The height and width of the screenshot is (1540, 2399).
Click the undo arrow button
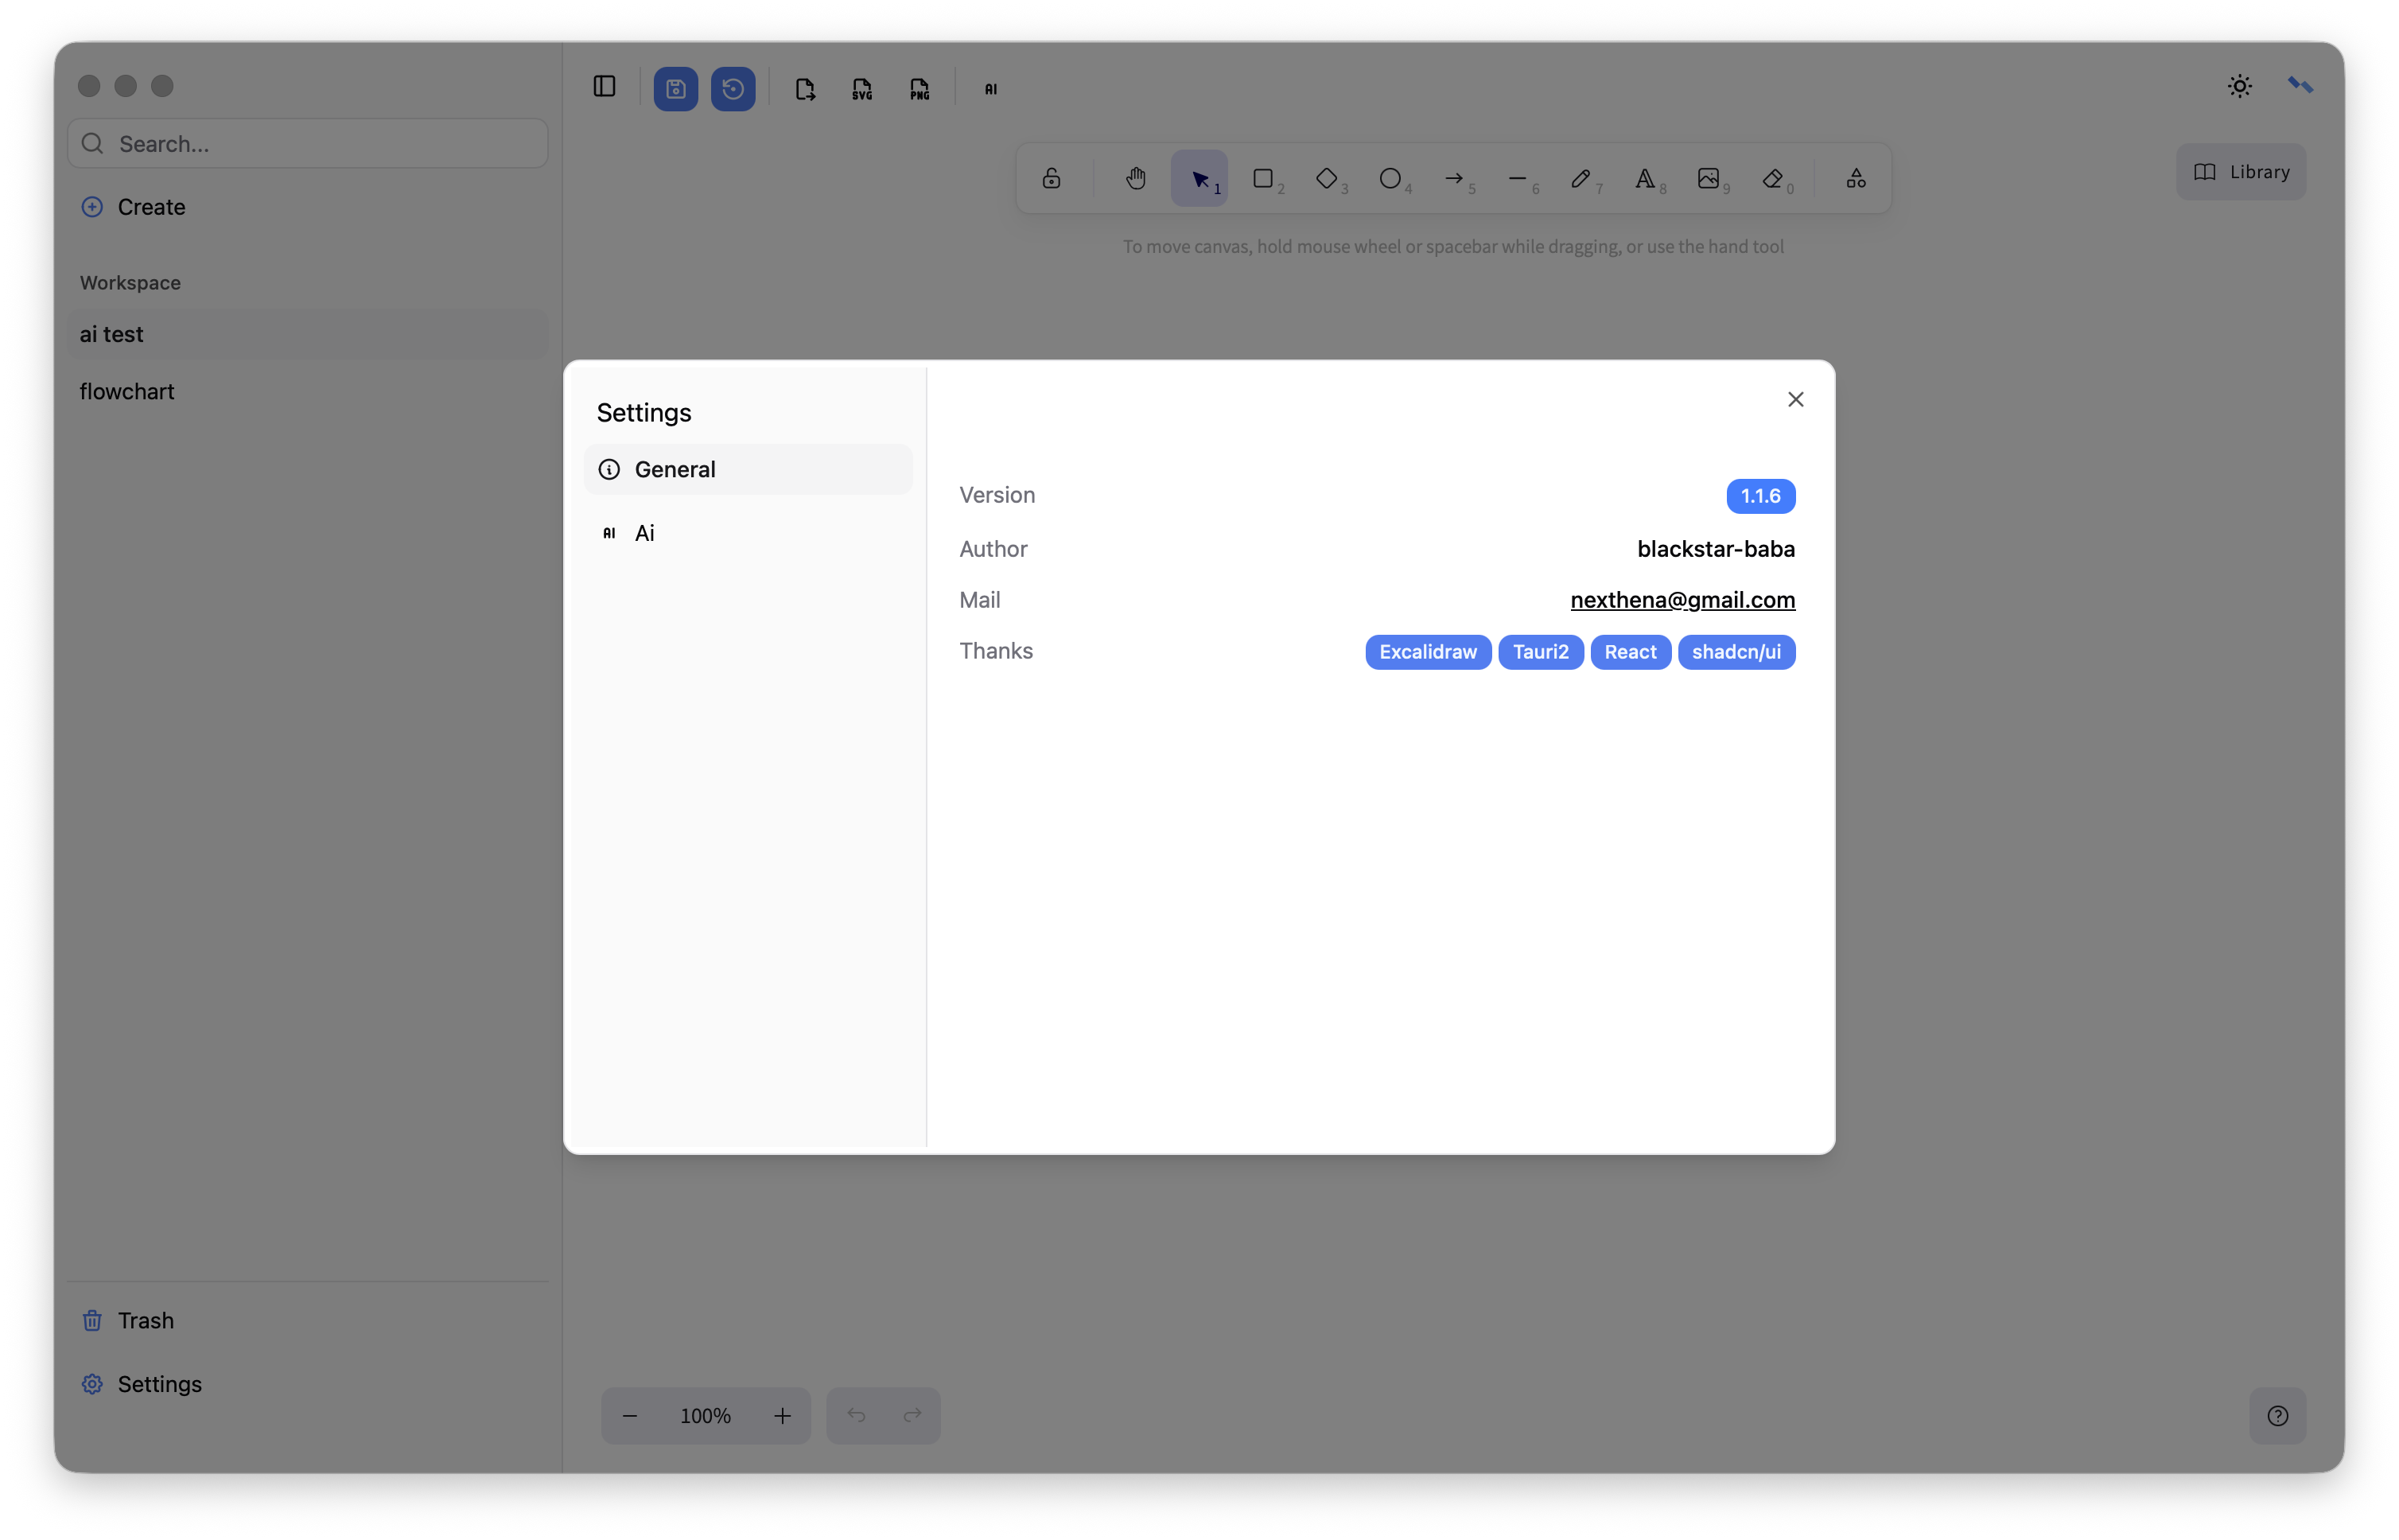856,1416
